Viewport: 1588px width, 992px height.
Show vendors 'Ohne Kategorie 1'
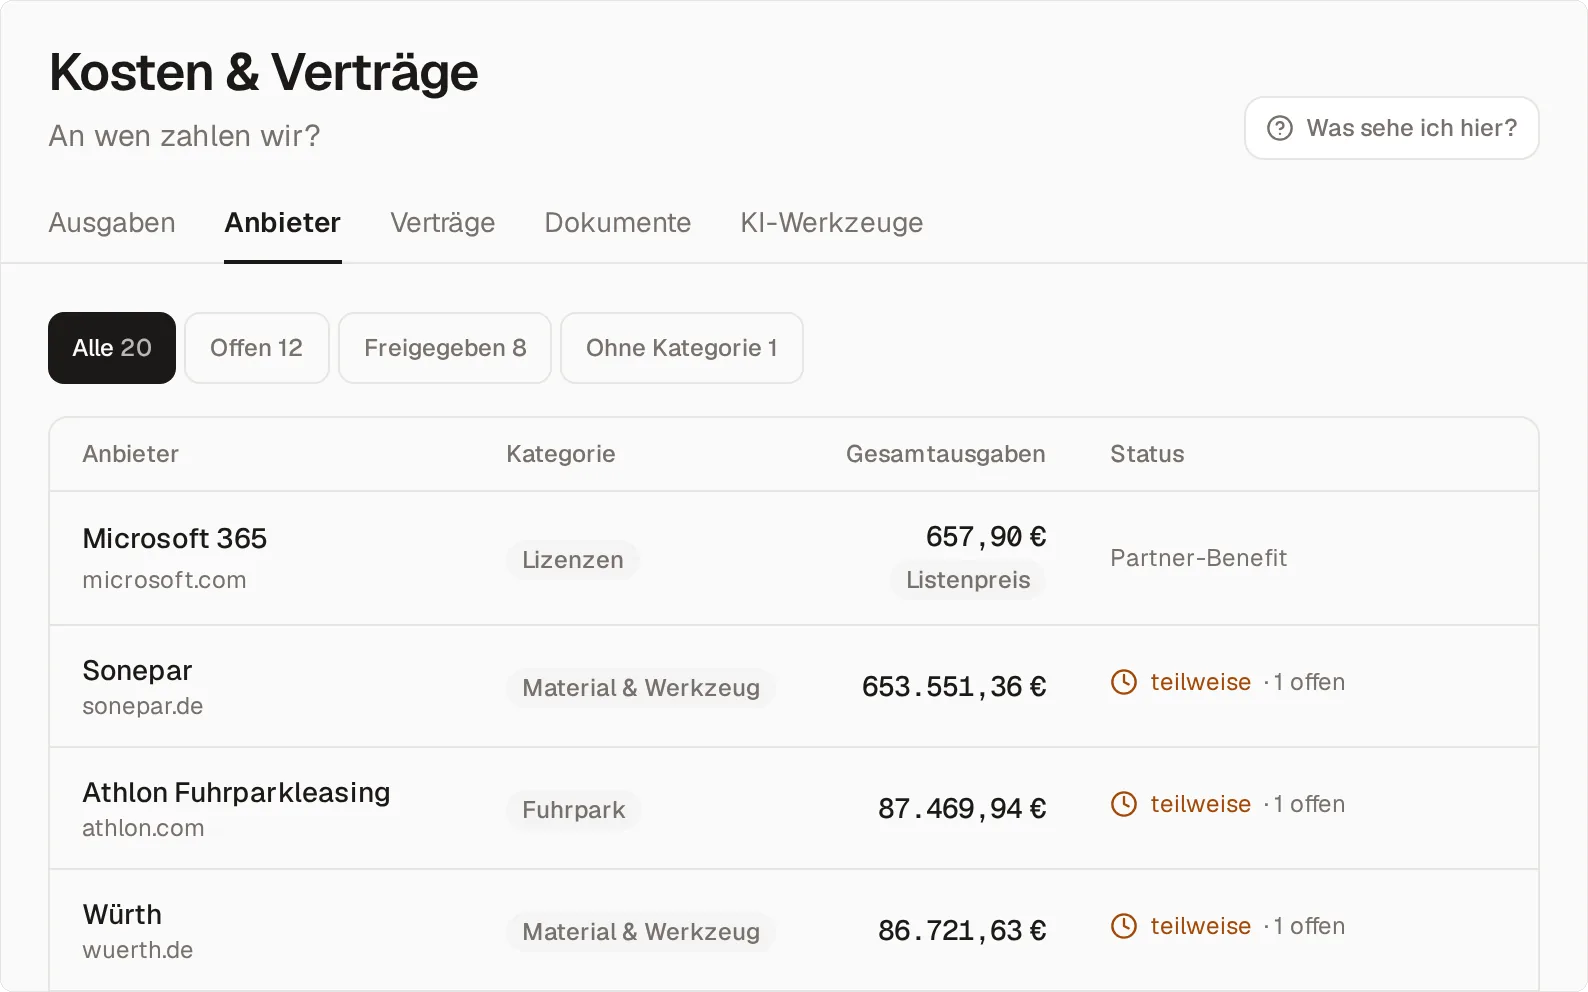pyautogui.click(x=682, y=348)
